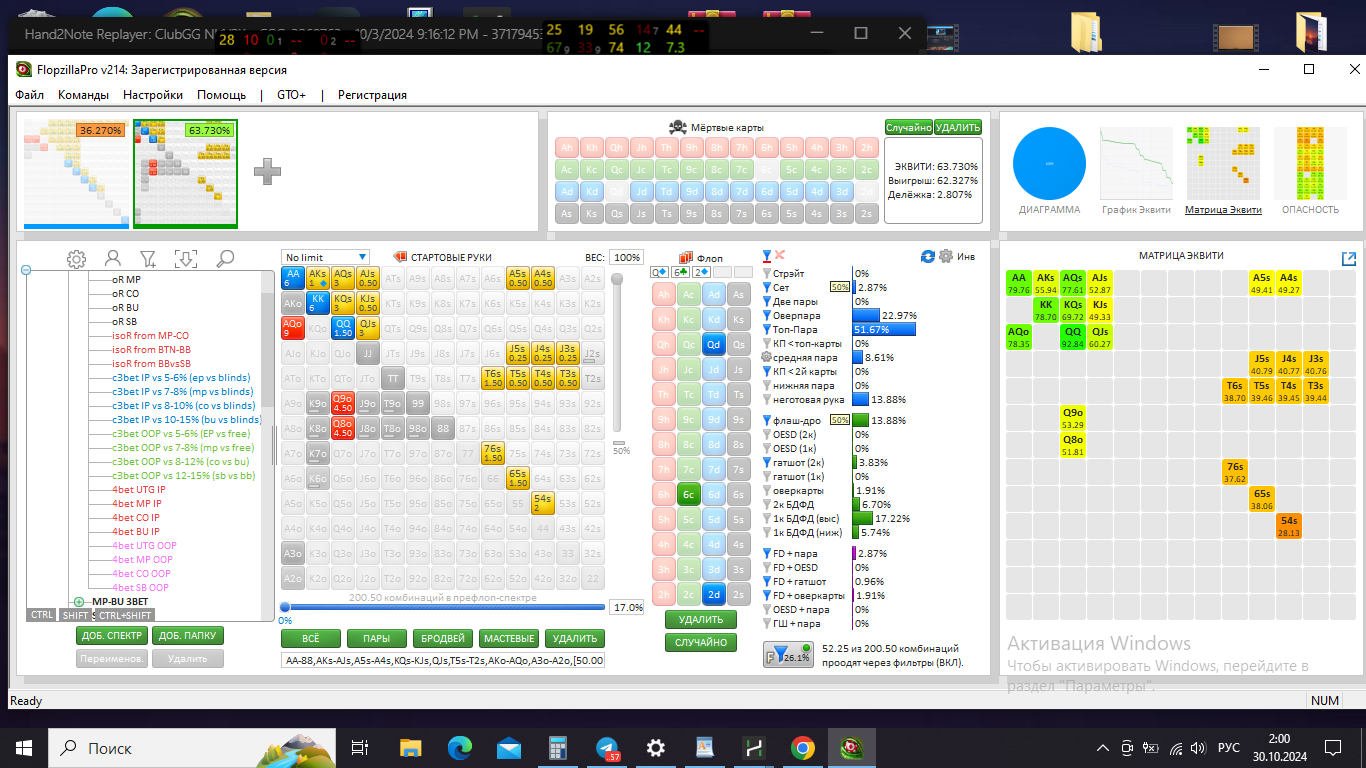1366x768 pixels.
Task: Toggle the оверкарты filter funnel
Action: (767, 490)
